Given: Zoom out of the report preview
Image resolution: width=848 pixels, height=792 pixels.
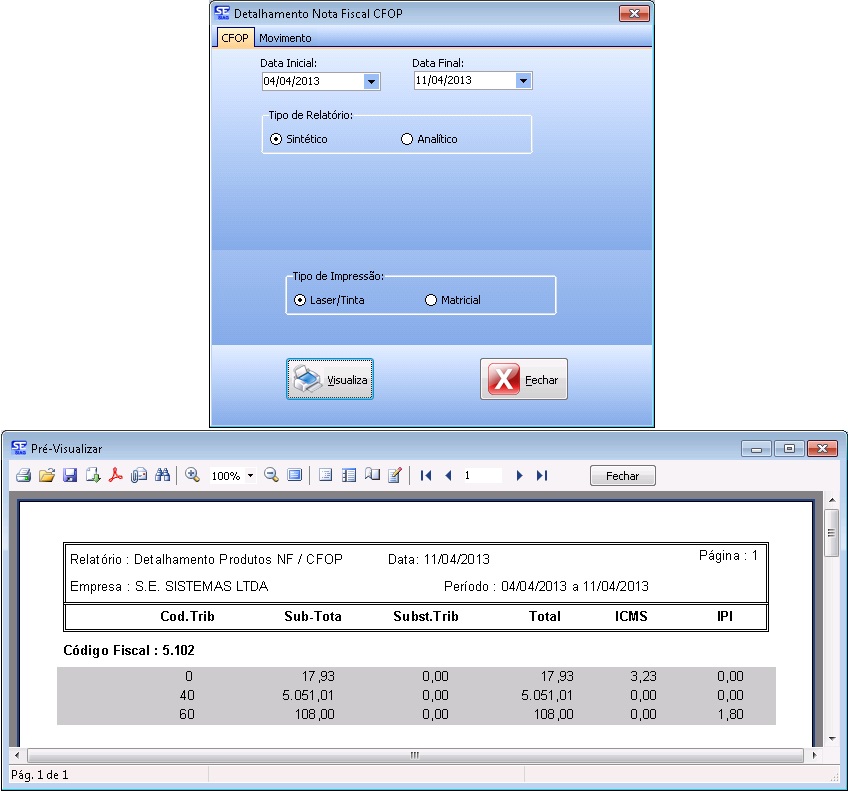Looking at the screenshot, I should click(271, 476).
